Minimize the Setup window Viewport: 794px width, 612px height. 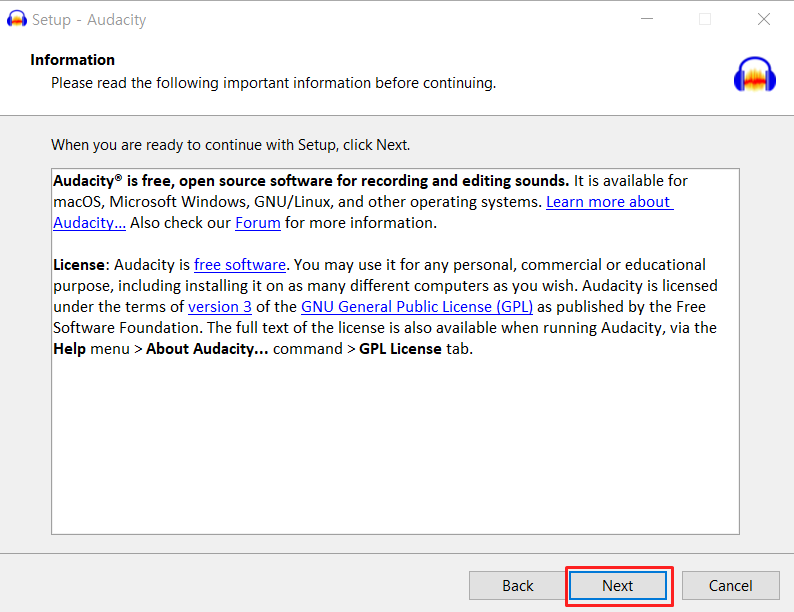click(647, 19)
